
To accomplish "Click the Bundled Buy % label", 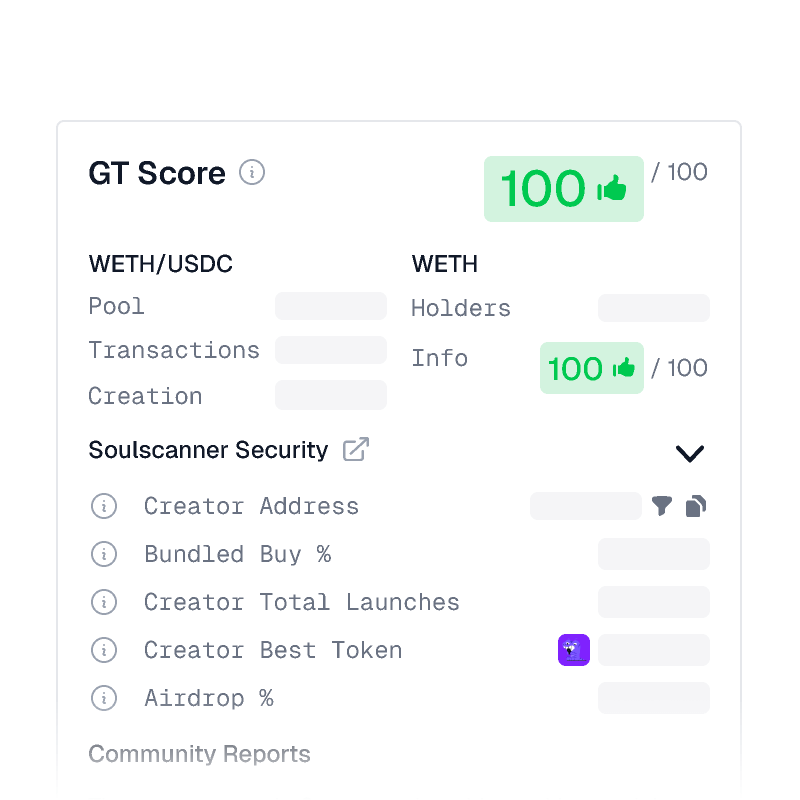I will pyautogui.click(x=238, y=554).
